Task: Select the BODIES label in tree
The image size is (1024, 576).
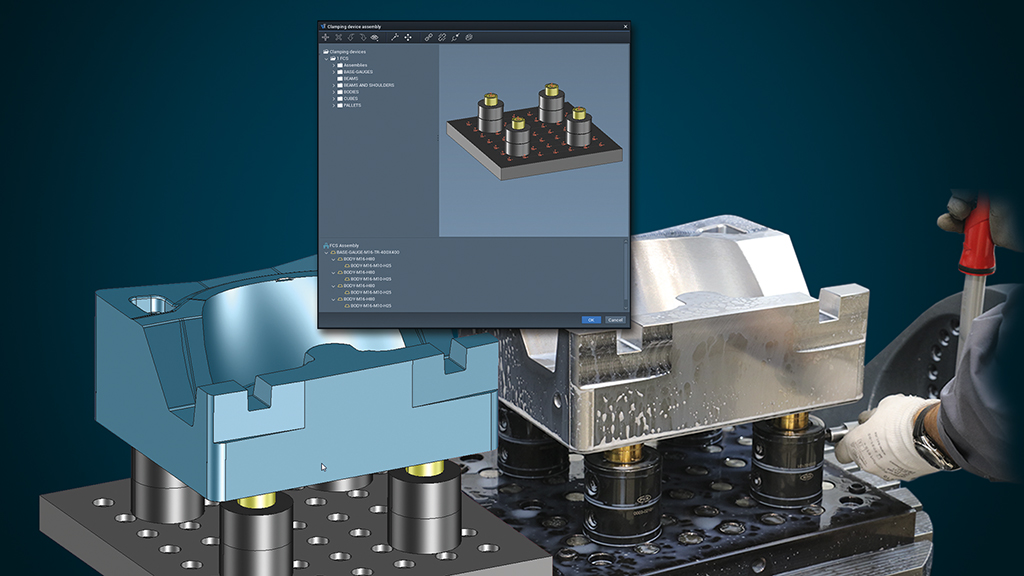Action: (351, 92)
